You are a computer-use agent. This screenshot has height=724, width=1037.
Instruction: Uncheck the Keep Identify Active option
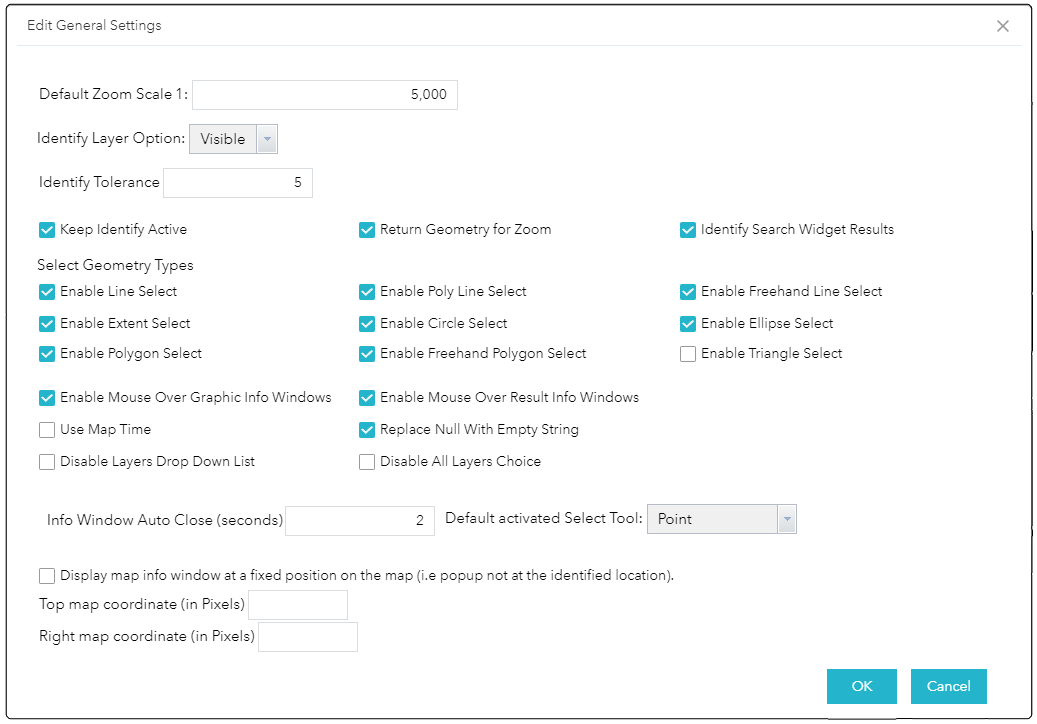pos(46,229)
